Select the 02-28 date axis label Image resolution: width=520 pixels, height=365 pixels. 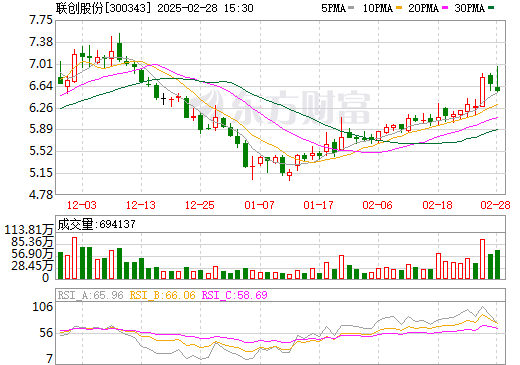pos(495,205)
